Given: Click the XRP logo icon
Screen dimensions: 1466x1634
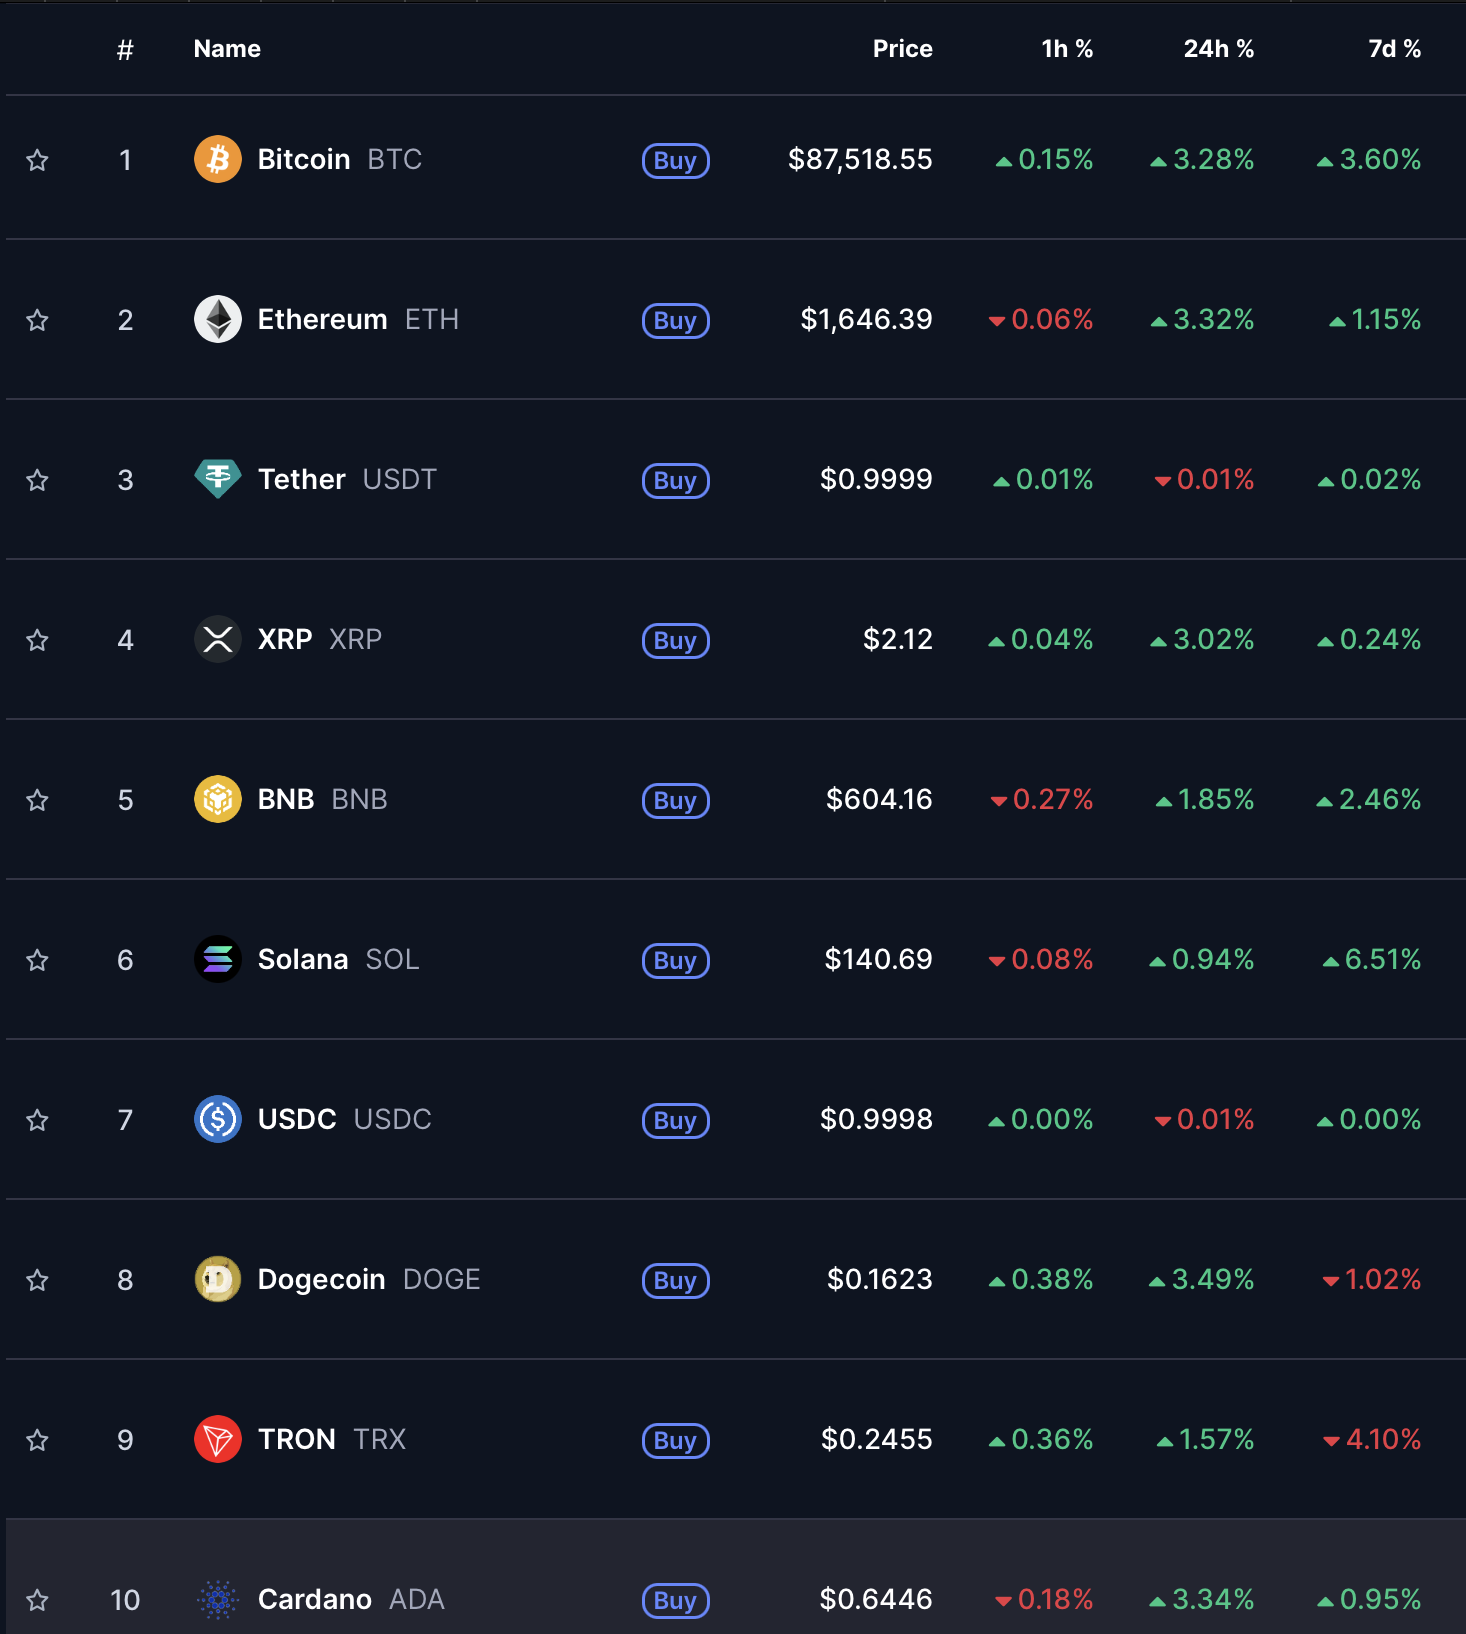Looking at the screenshot, I should [x=217, y=639].
